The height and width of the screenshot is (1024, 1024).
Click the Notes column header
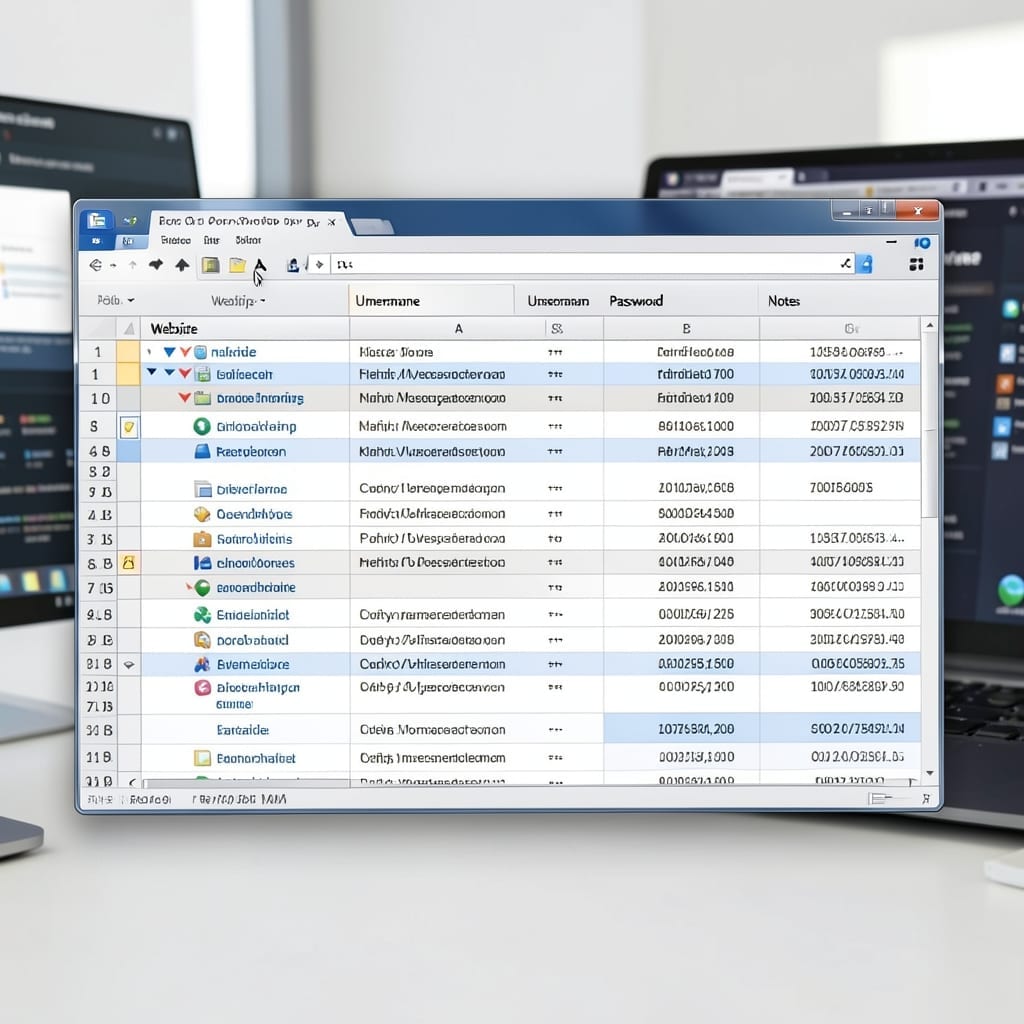784,300
